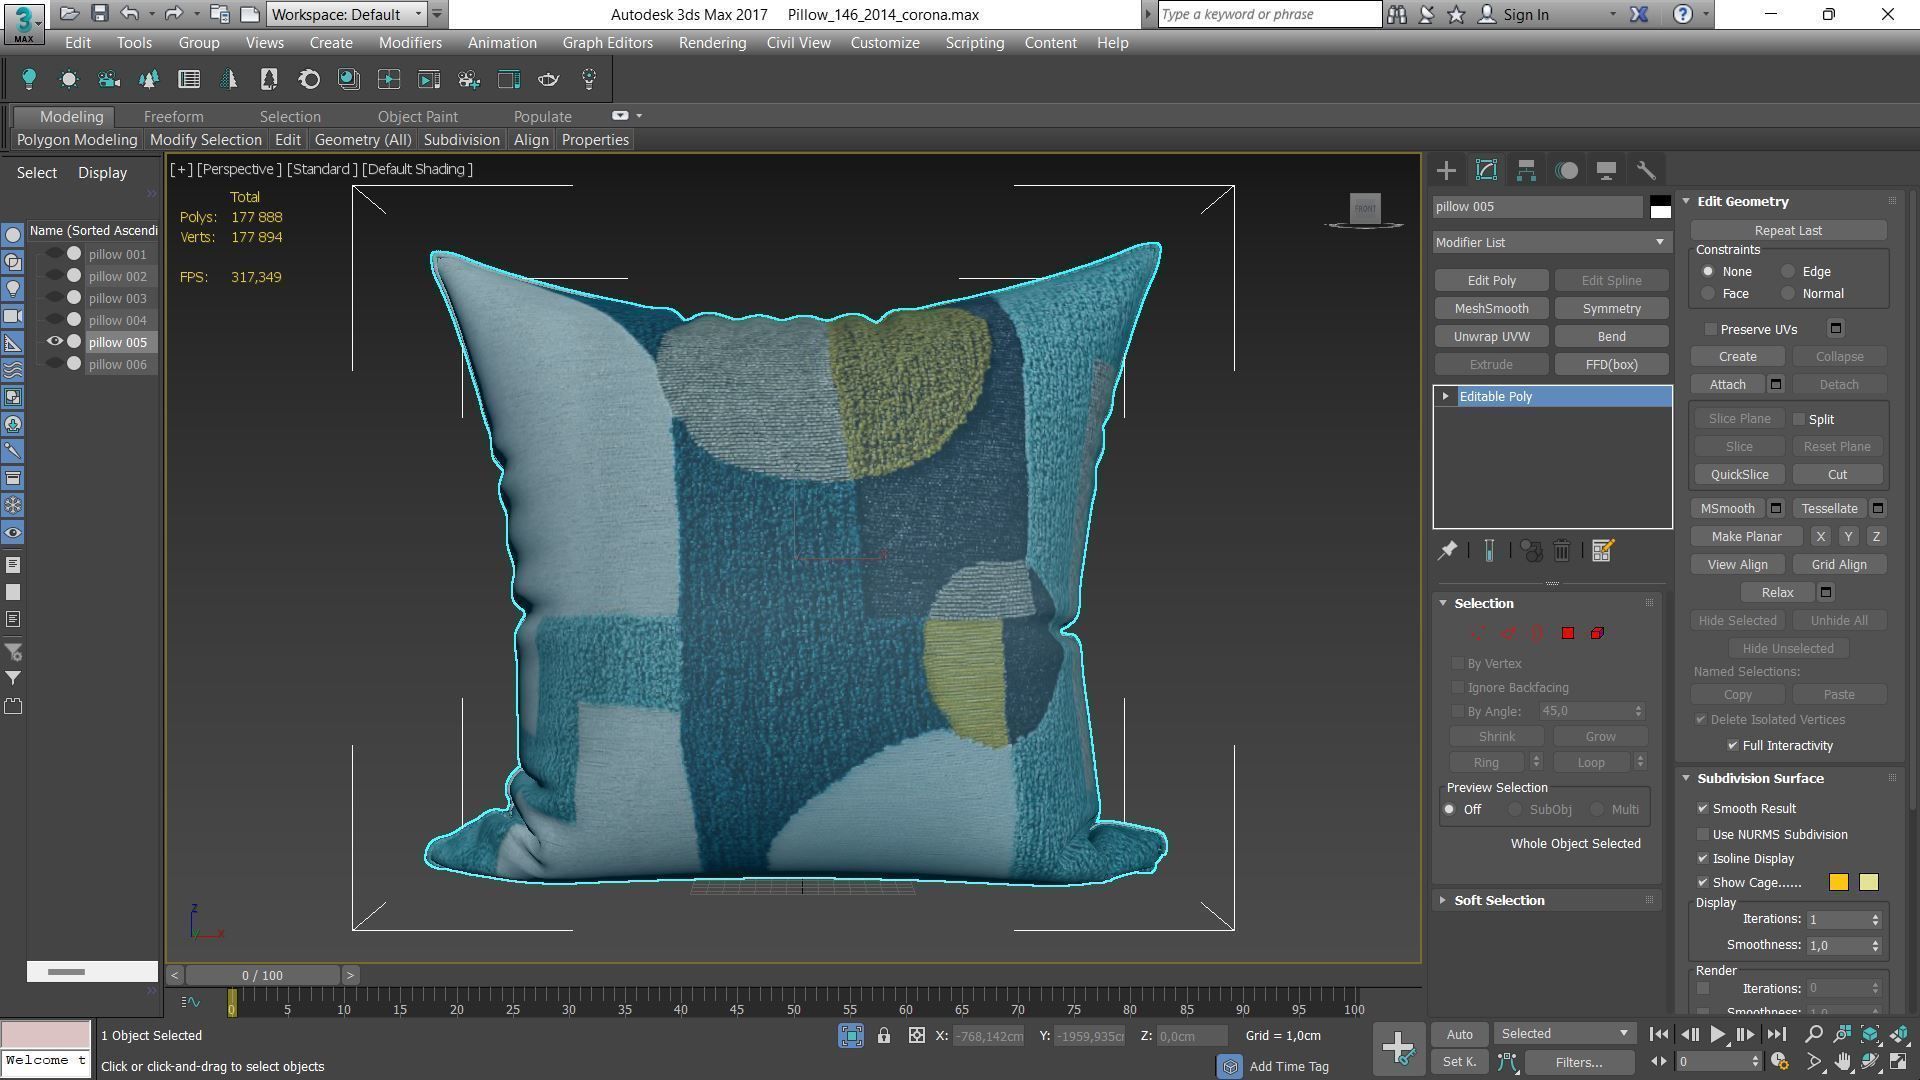The width and height of the screenshot is (1920, 1080).
Task: Switch to the Freeform ribbon tab
Action: point(173,117)
